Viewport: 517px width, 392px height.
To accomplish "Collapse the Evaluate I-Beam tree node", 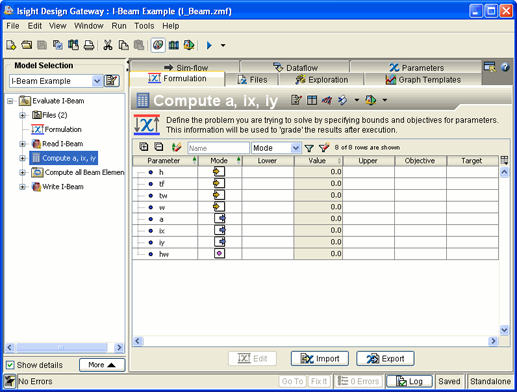I will tap(10, 101).
